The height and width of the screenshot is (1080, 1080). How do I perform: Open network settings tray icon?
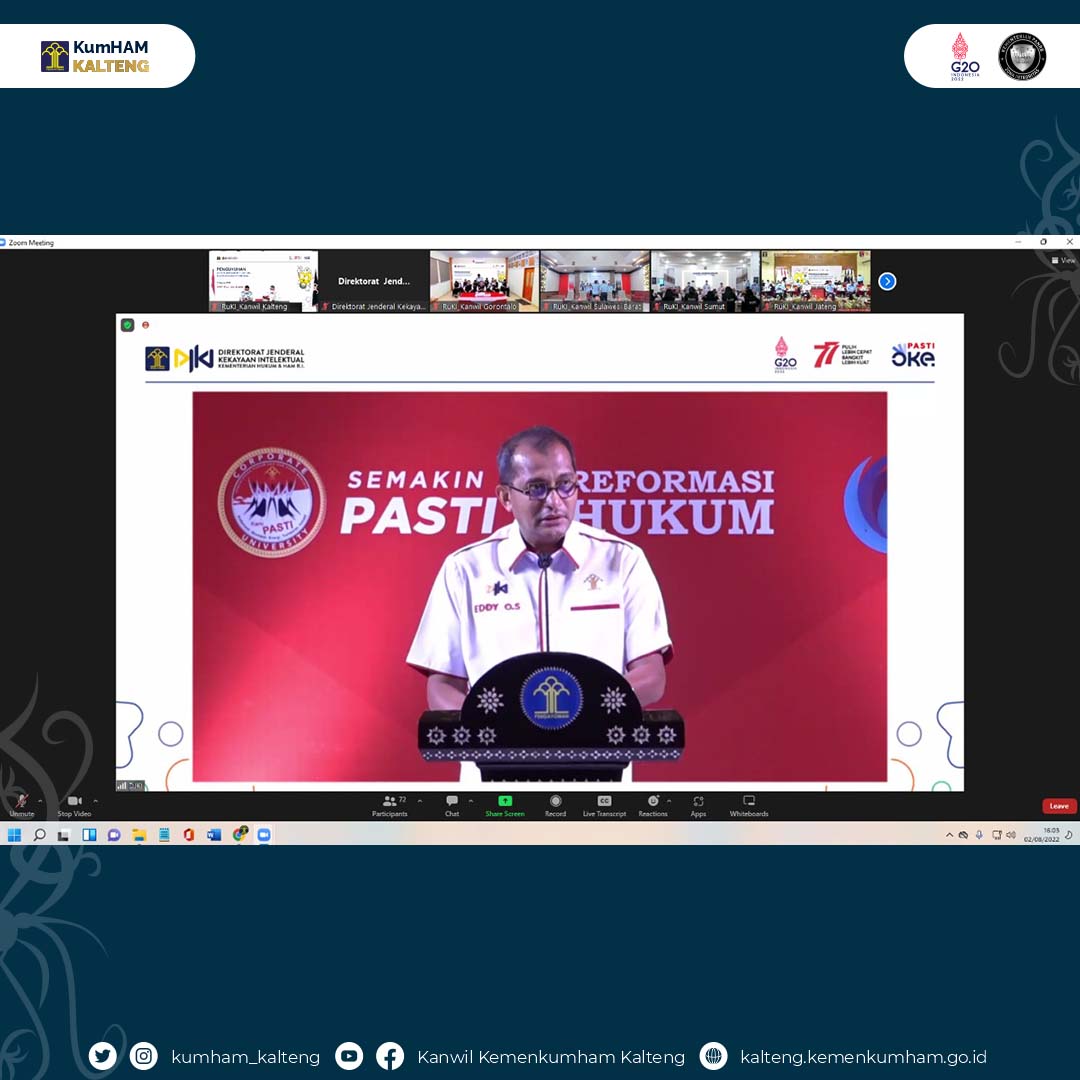pyautogui.click(x=996, y=835)
